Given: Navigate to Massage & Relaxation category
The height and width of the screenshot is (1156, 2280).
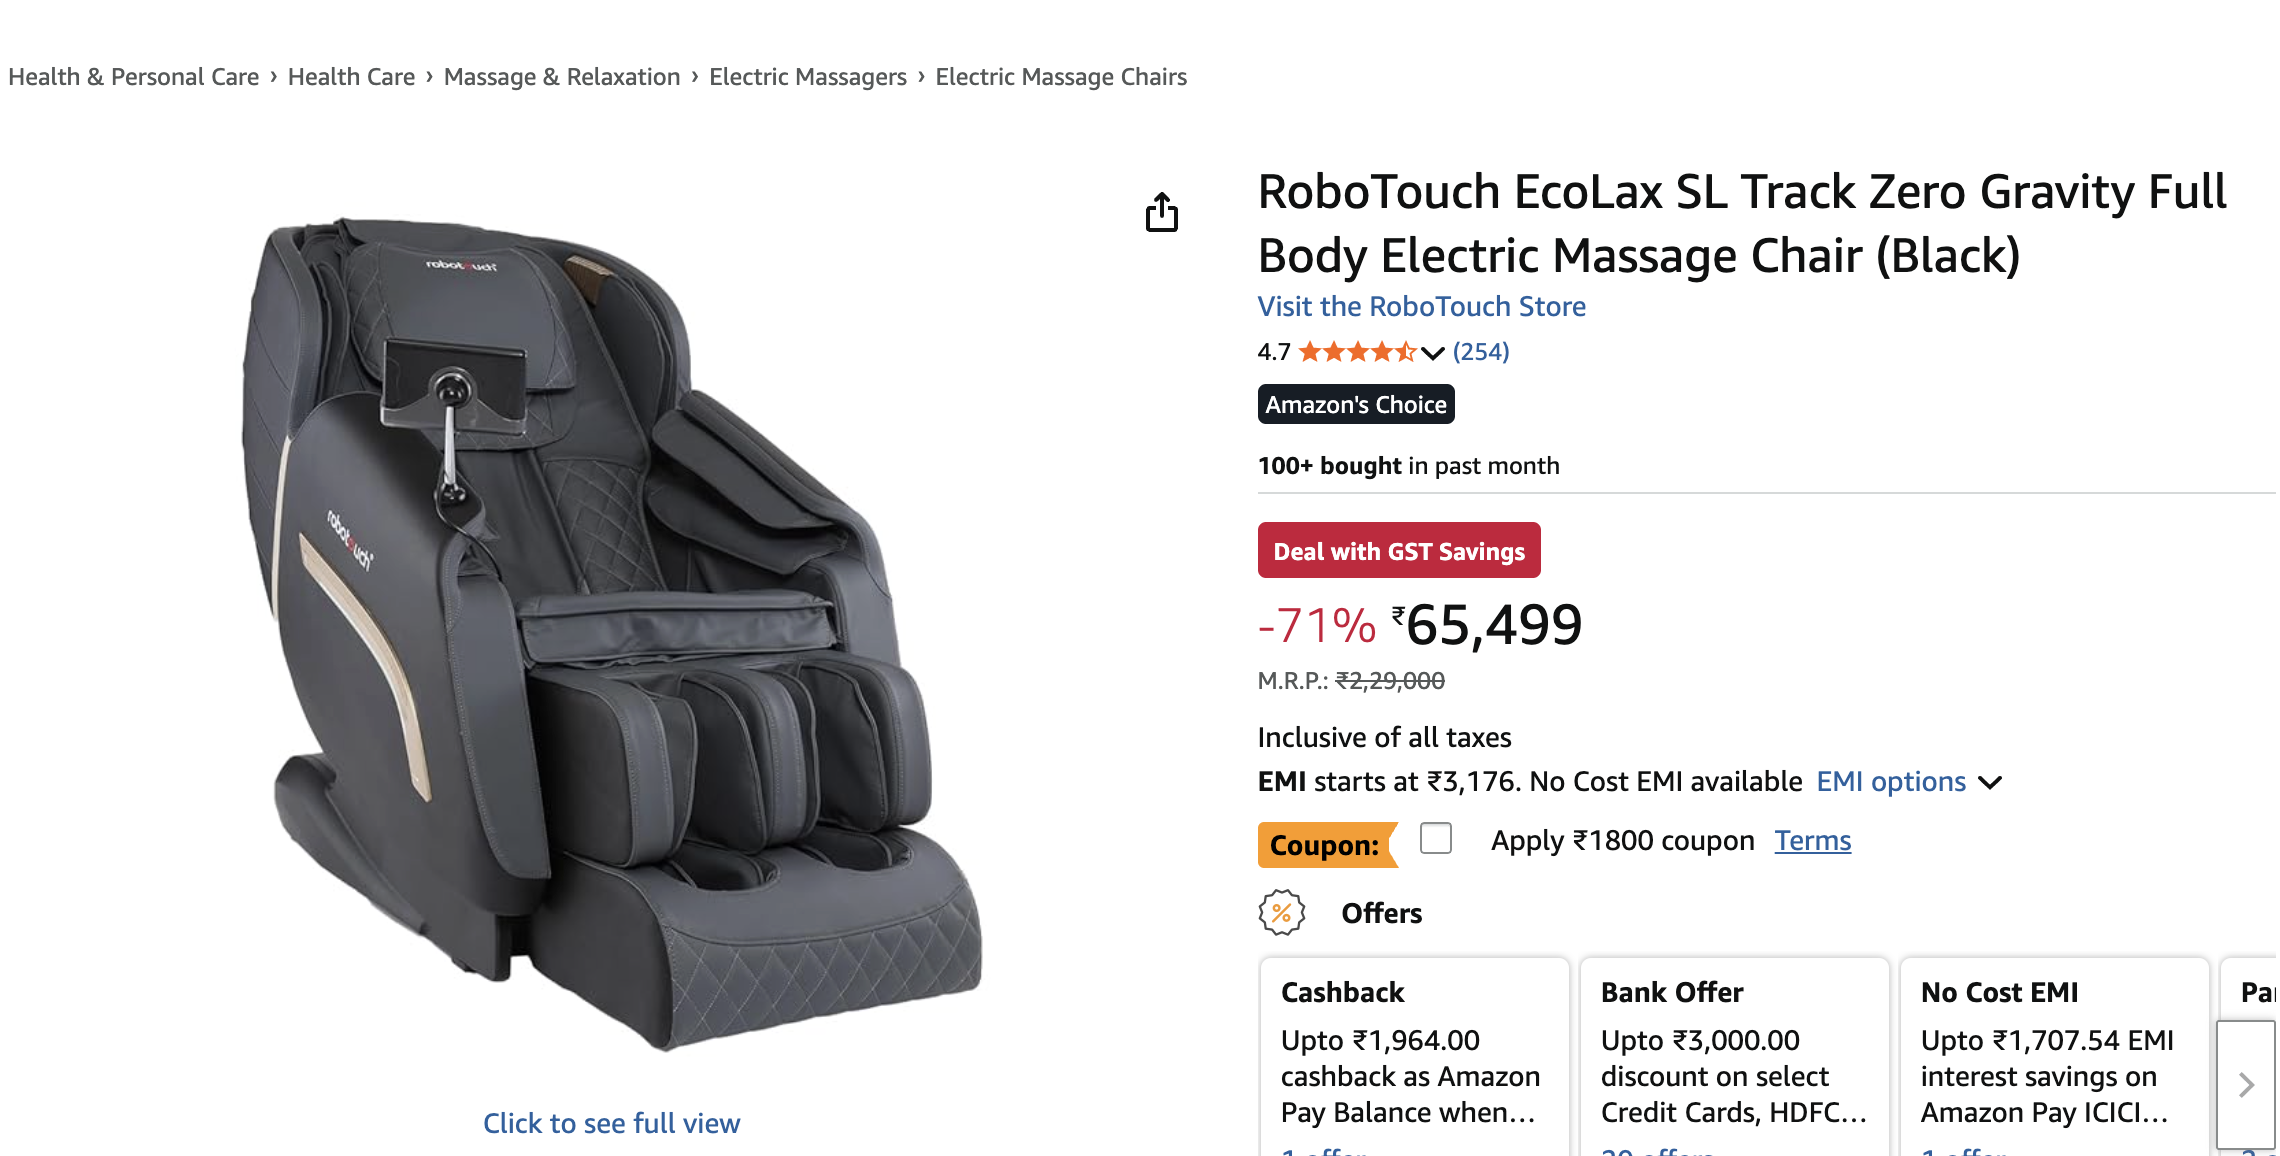Looking at the screenshot, I should coord(562,77).
